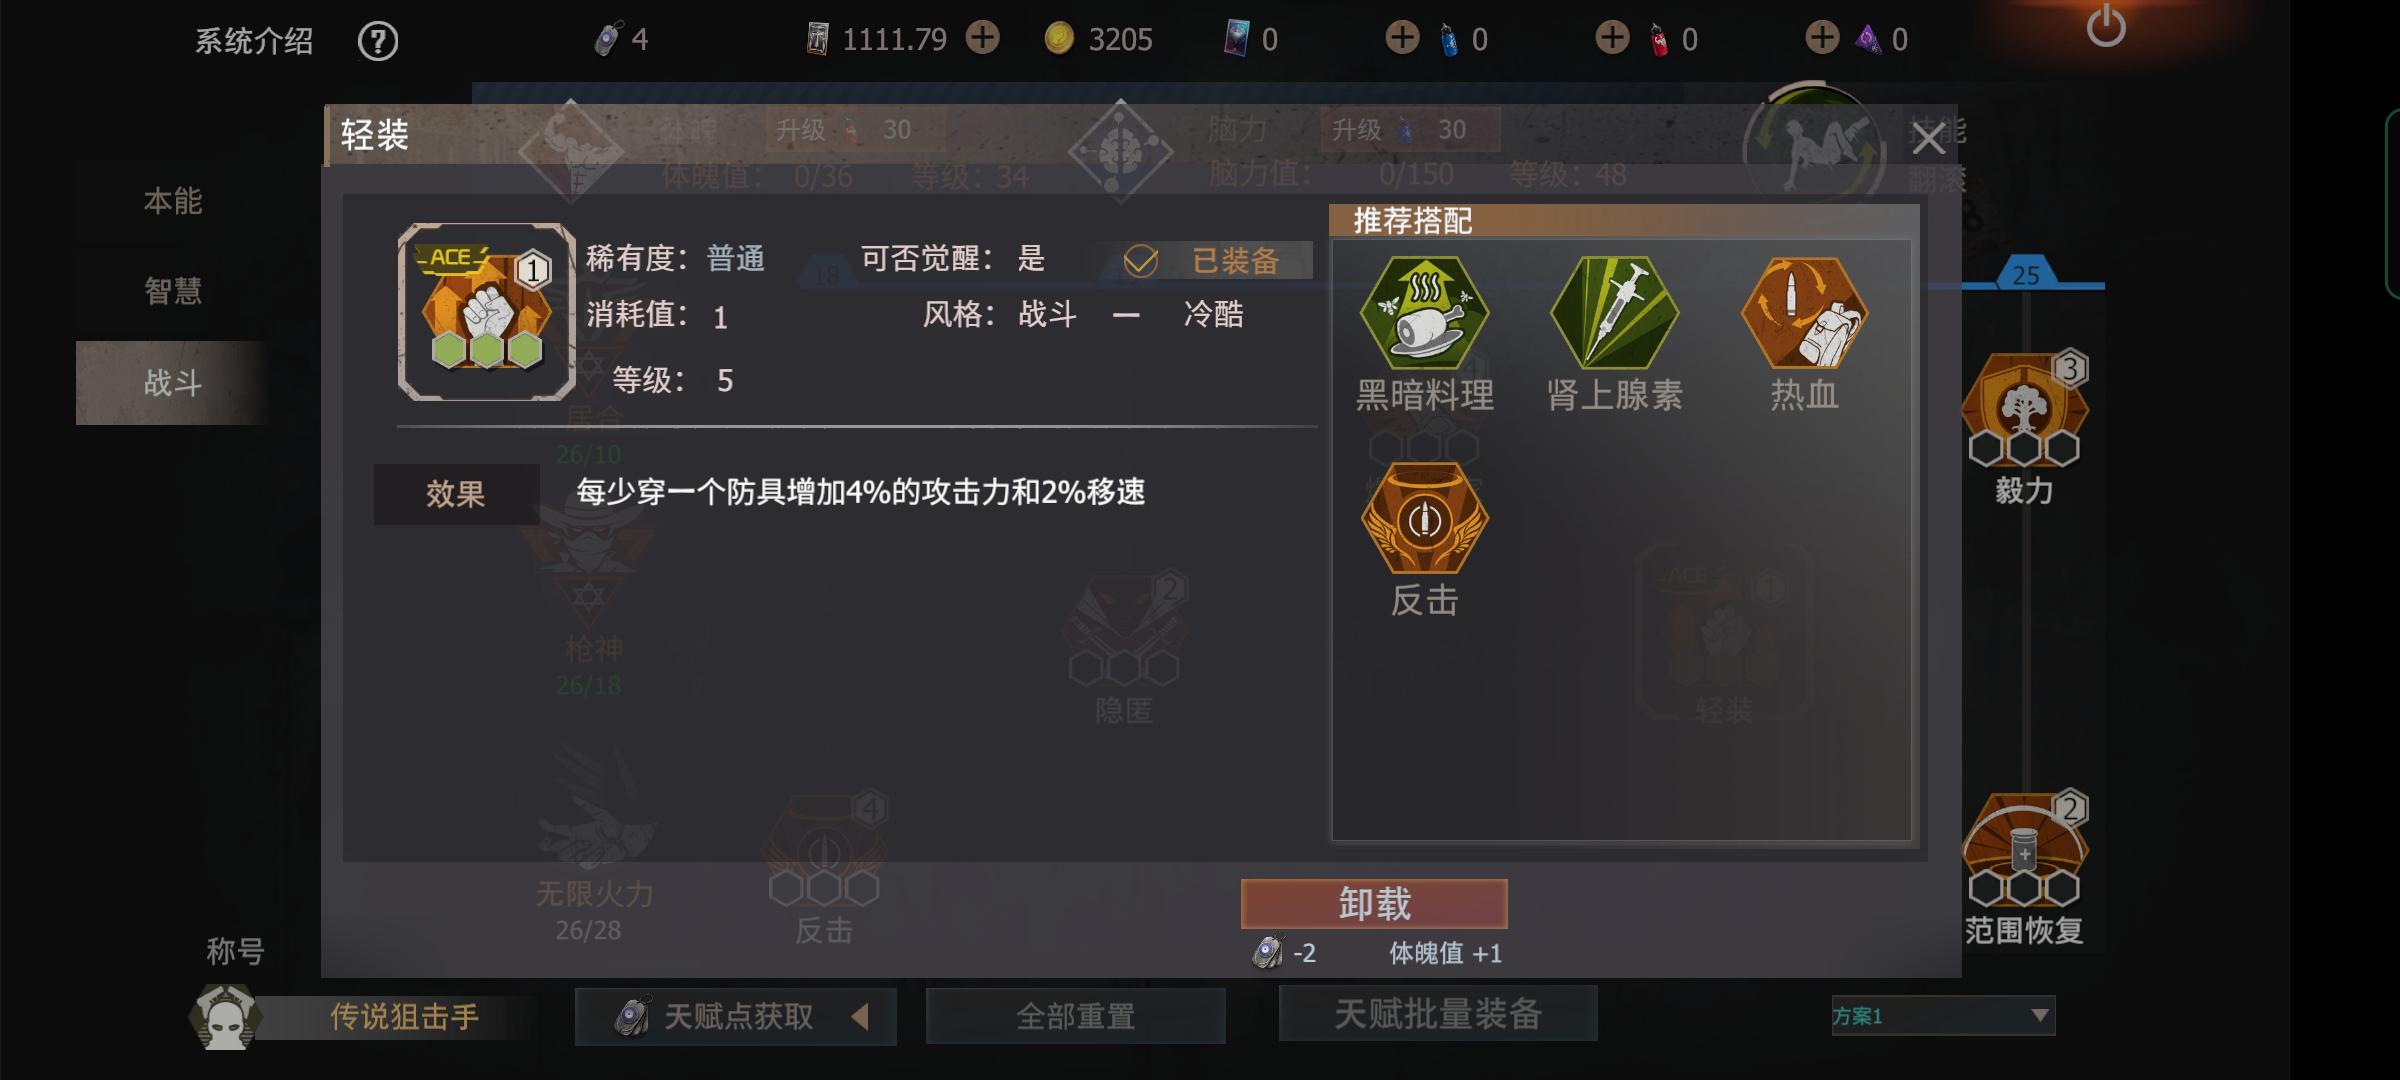Switch to the 本能 tab
2400x1080 pixels.
(x=172, y=201)
